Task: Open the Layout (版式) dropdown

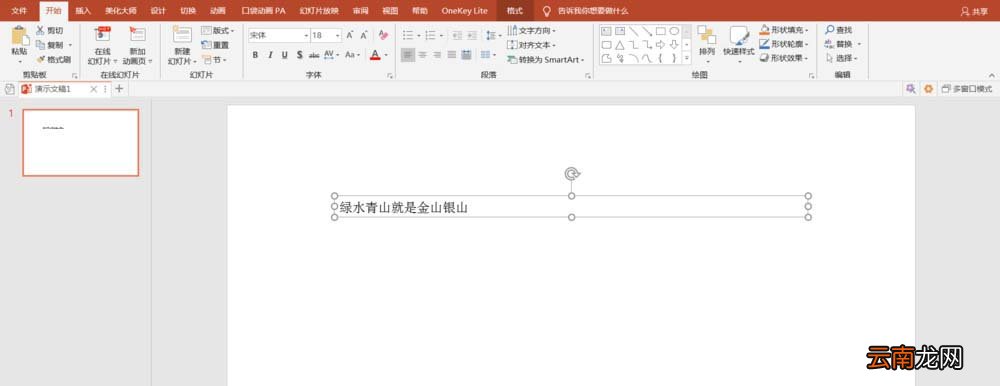Action: tap(217, 31)
